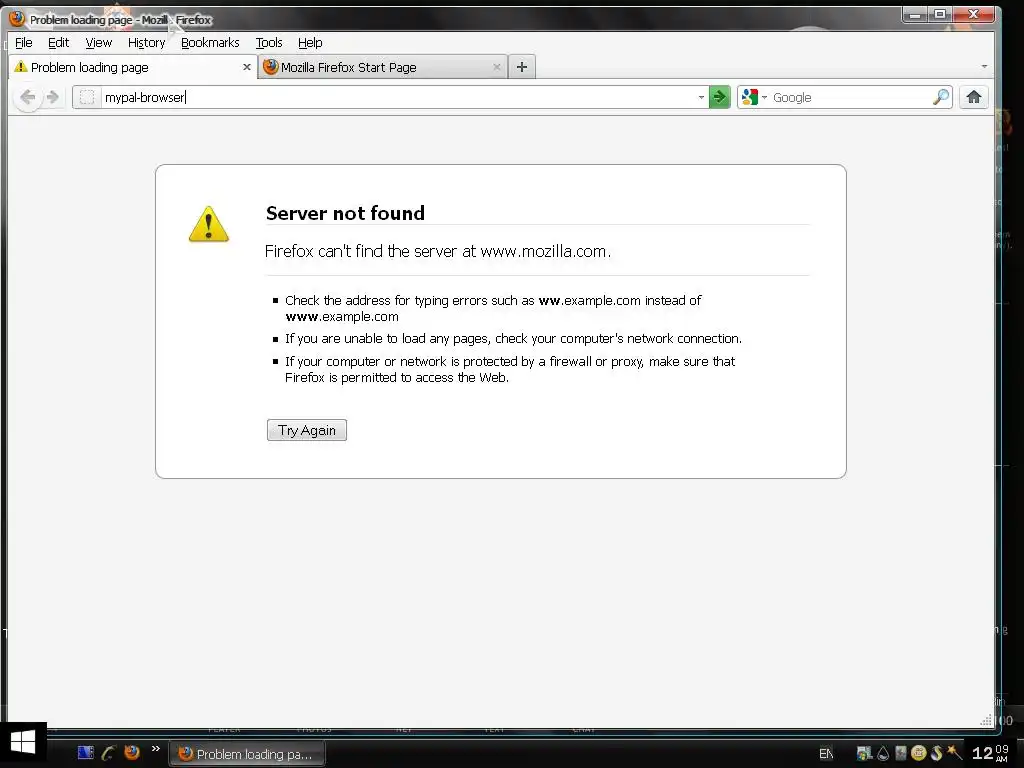Screen dimensions: 1024x768
Task: Click the page identity icon in the URL bar
Action: point(87,97)
